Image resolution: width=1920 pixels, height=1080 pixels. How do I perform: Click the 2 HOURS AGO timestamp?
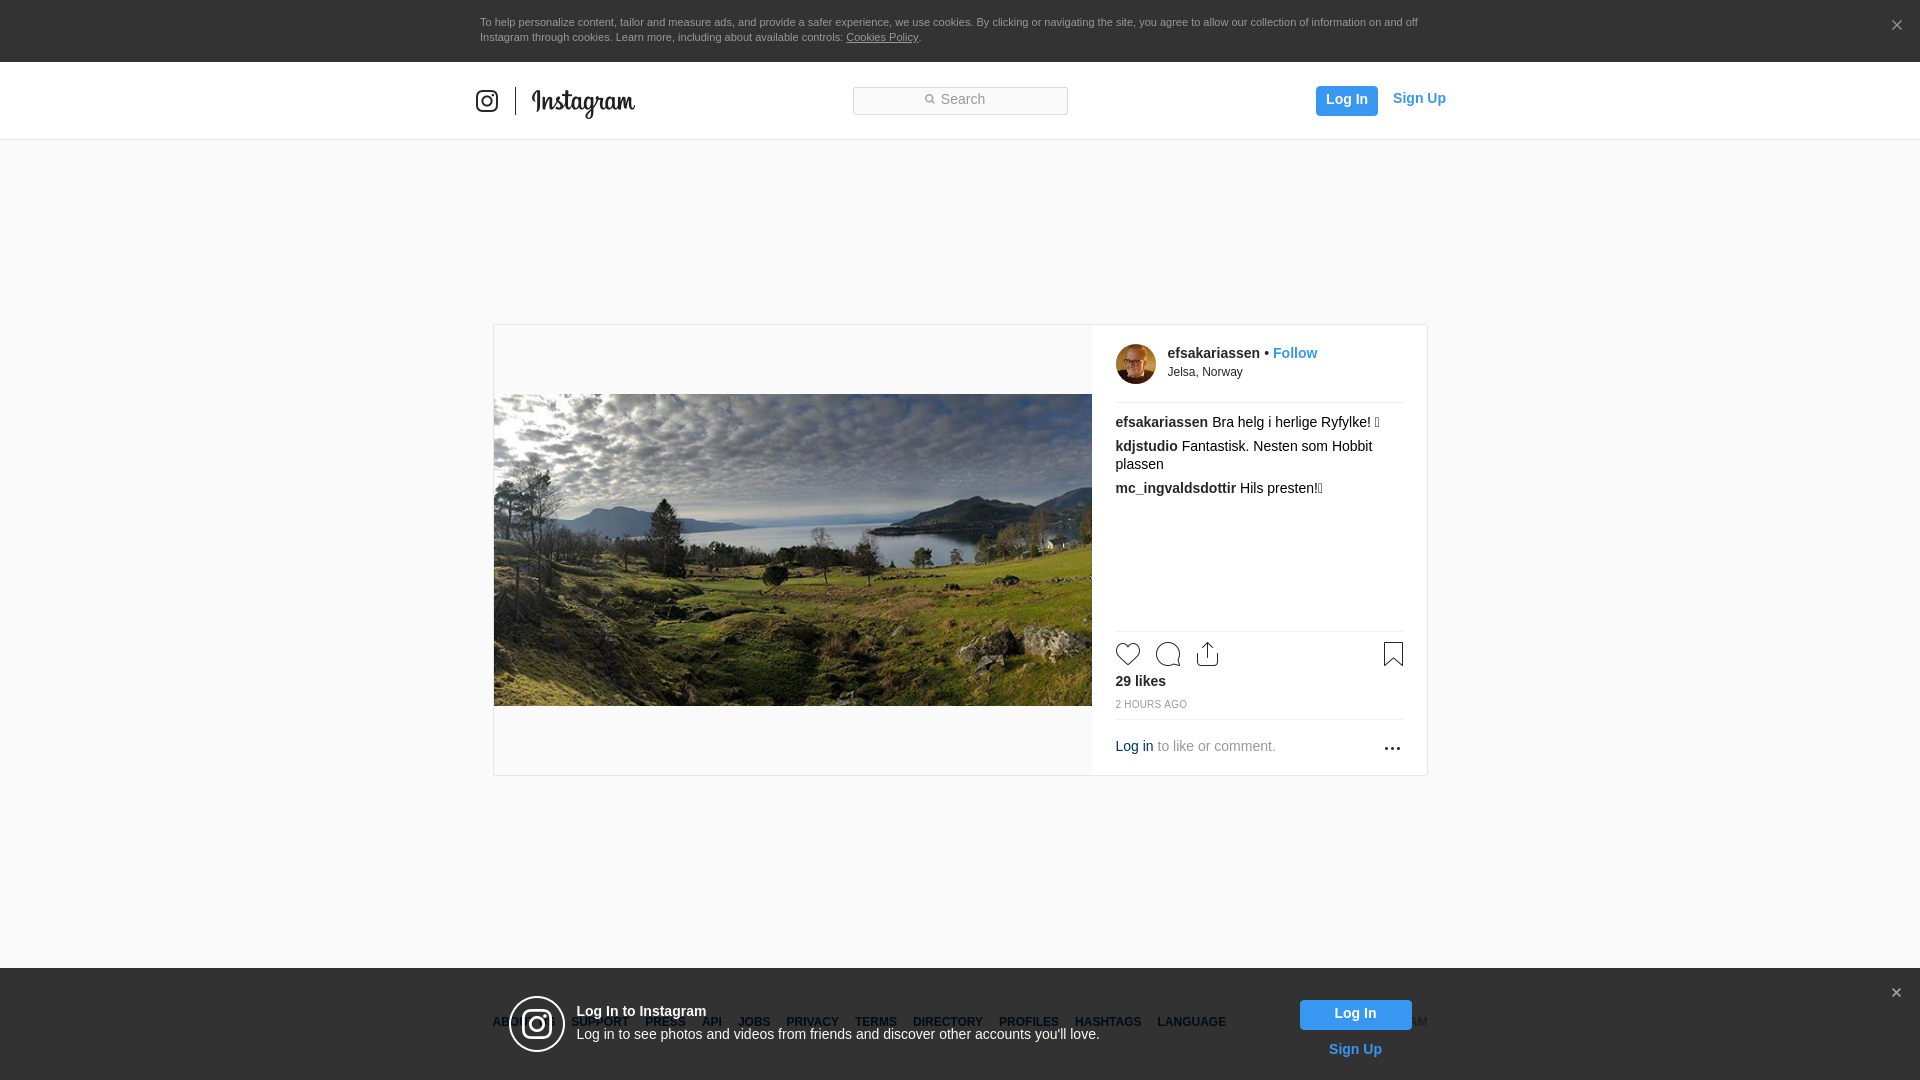coord(1151,705)
